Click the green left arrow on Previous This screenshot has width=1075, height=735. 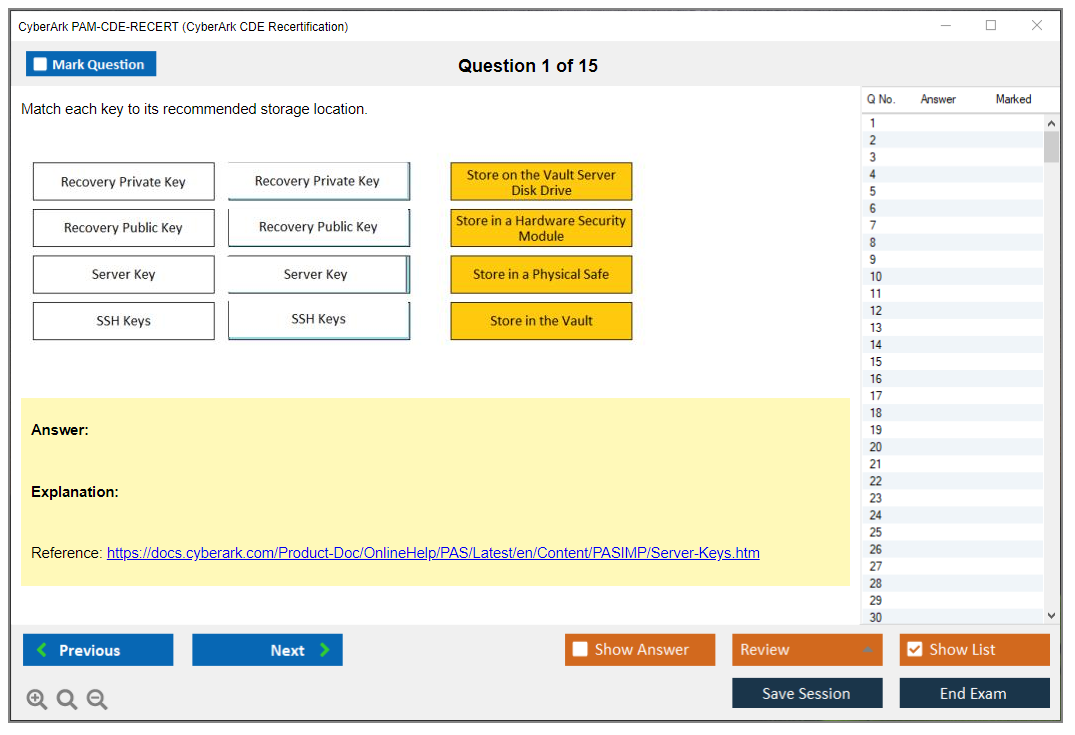(41, 650)
